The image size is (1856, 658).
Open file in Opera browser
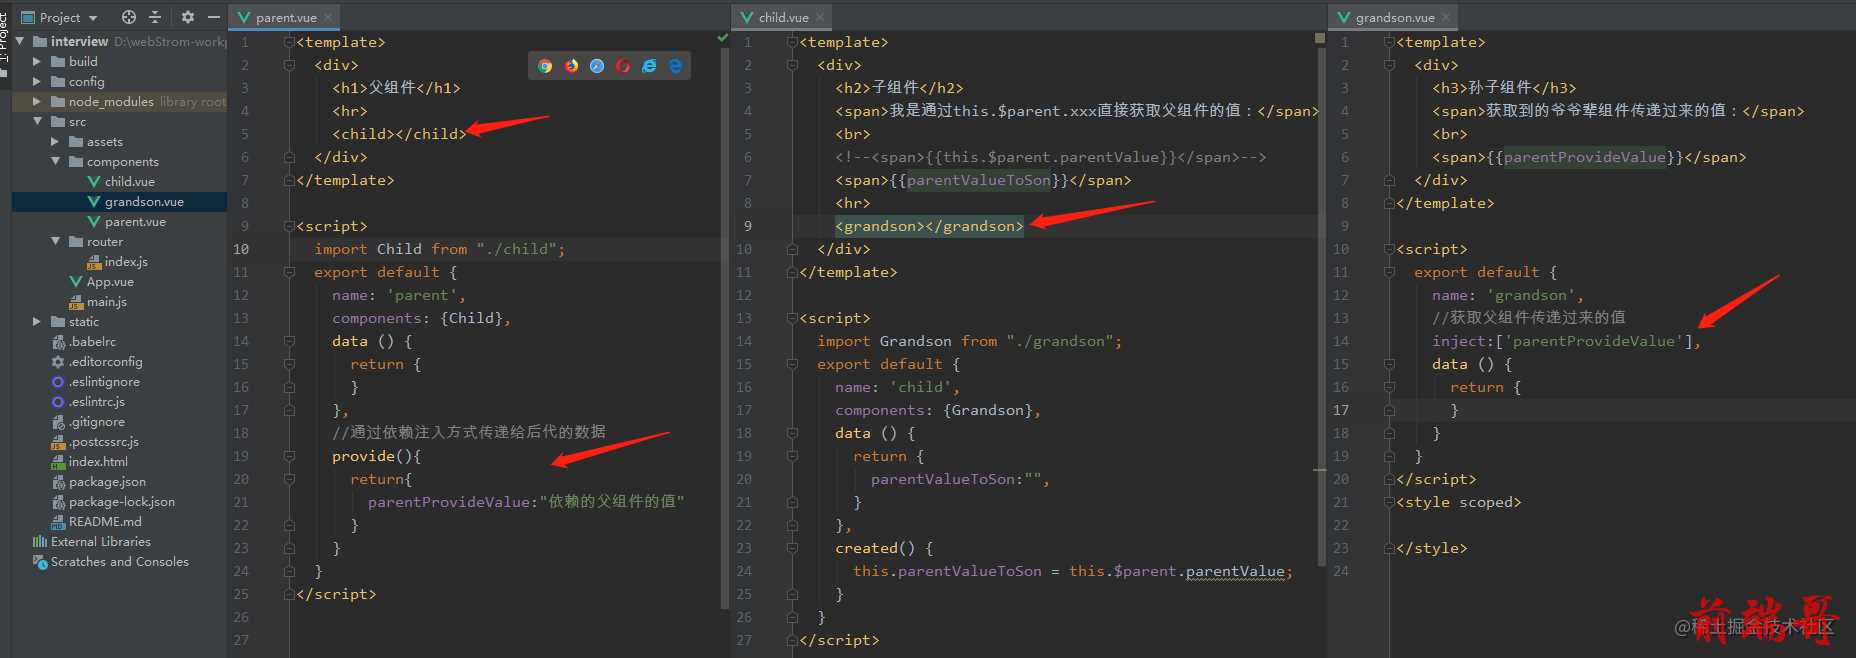(623, 66)
